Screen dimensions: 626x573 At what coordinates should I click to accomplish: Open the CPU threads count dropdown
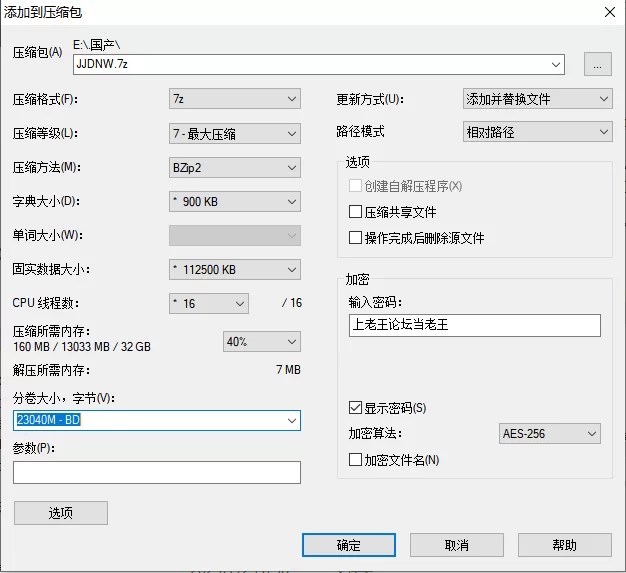(209, 303)
